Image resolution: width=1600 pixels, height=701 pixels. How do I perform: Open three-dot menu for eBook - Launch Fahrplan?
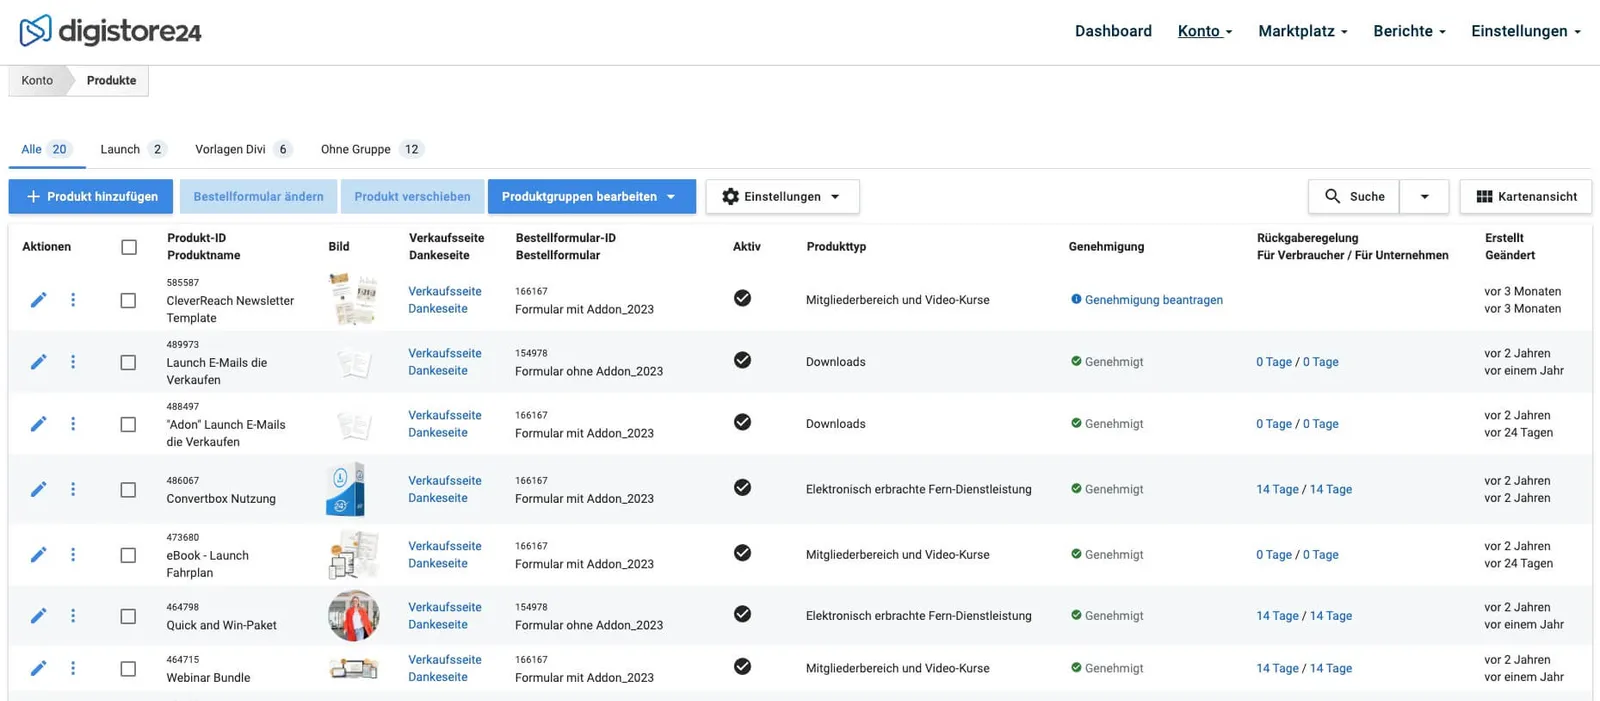point(73,555)
